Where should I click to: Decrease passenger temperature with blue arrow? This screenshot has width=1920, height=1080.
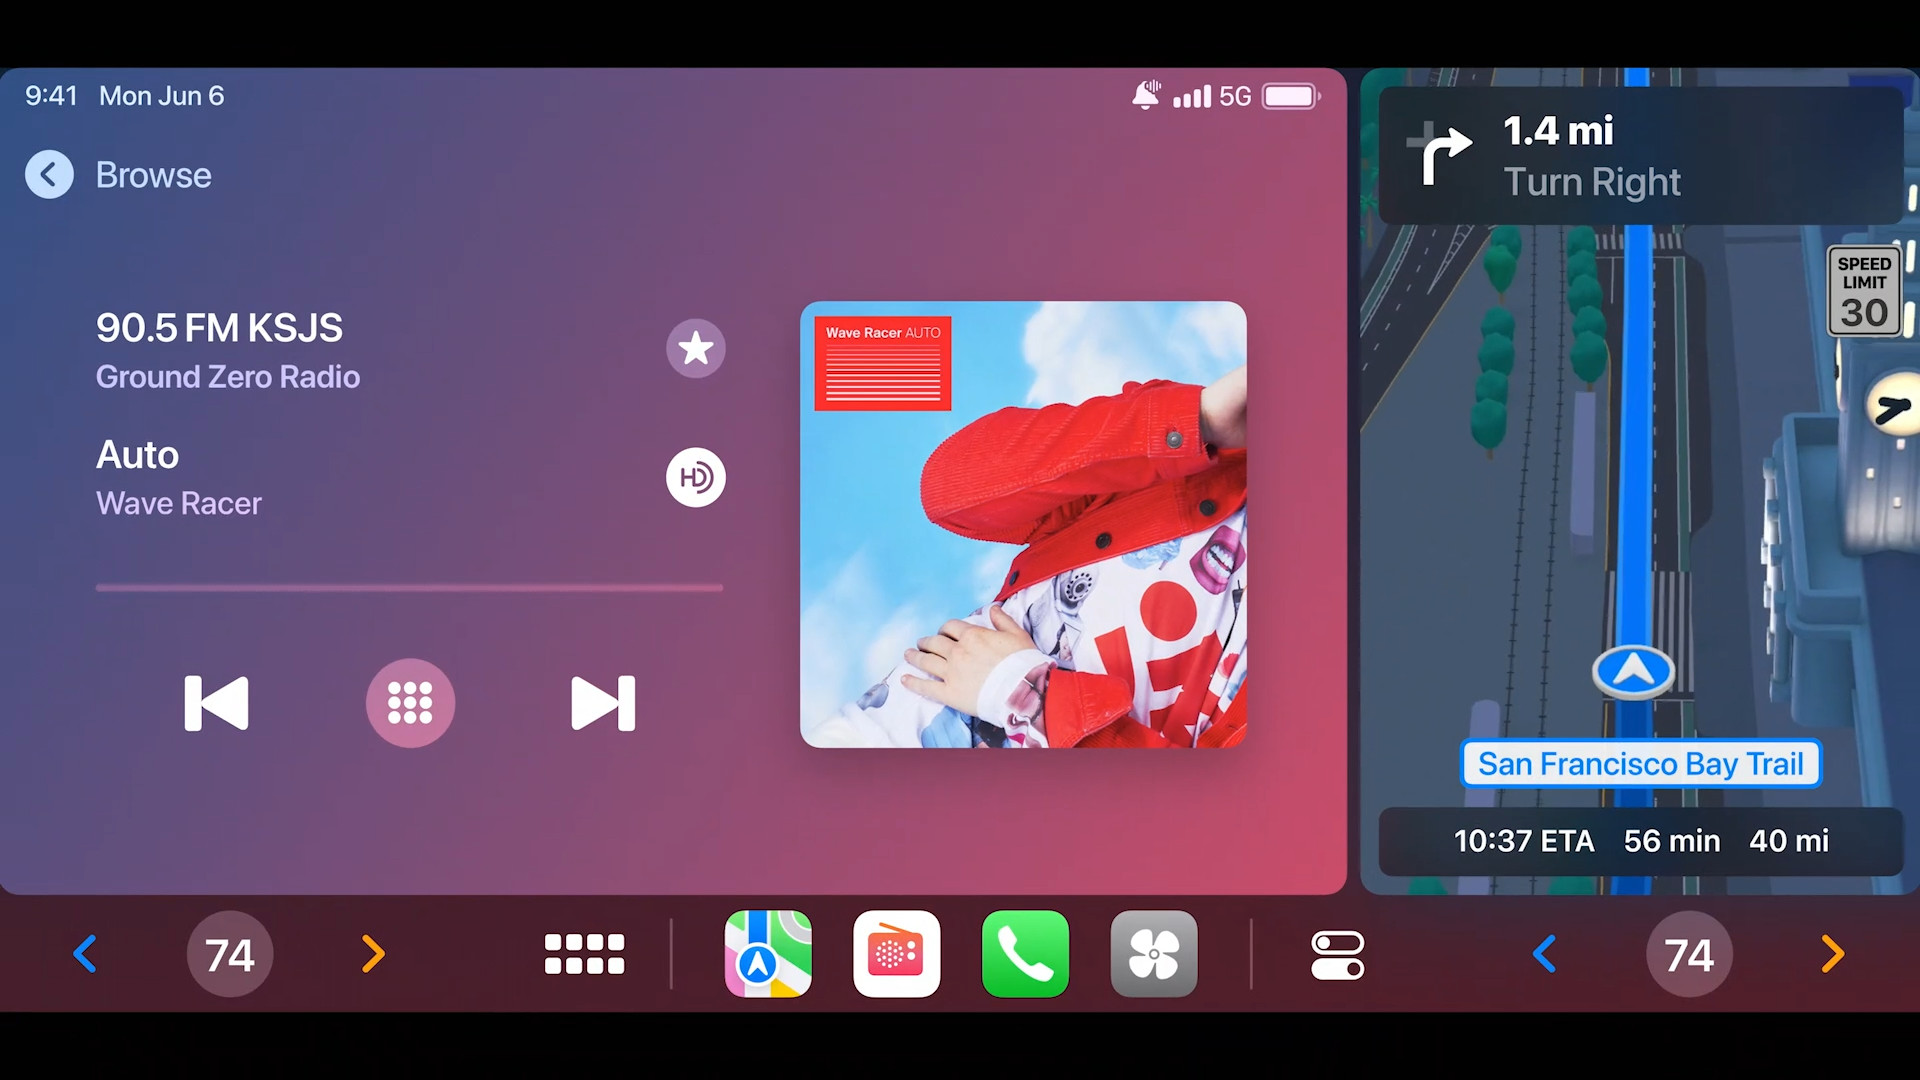point(1545,954)
